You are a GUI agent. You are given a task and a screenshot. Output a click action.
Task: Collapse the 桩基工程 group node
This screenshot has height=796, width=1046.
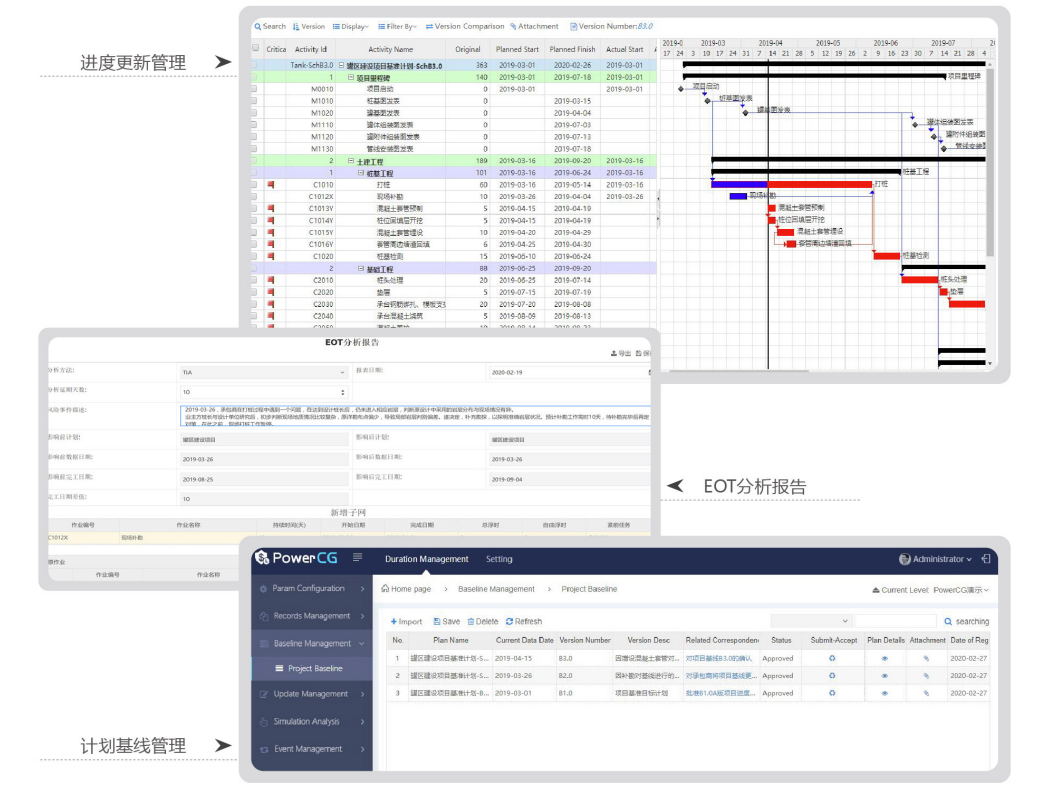click(361, 173)
